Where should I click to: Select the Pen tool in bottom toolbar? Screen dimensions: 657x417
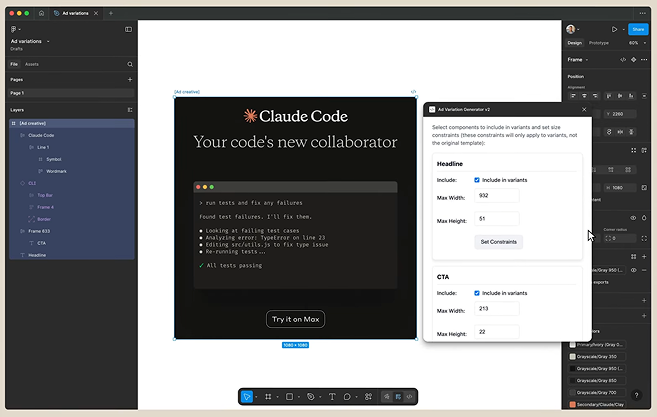click(x=310, y=396)
